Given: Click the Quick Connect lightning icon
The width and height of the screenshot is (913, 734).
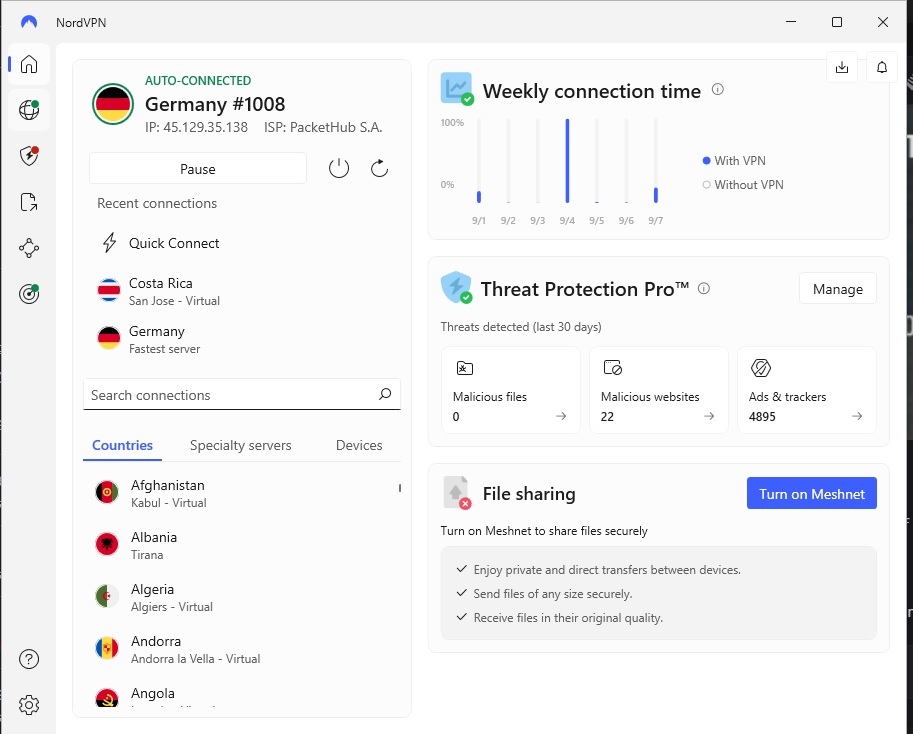Looking at the screenshot, I should pyautogui.click(x=109, y=243).
